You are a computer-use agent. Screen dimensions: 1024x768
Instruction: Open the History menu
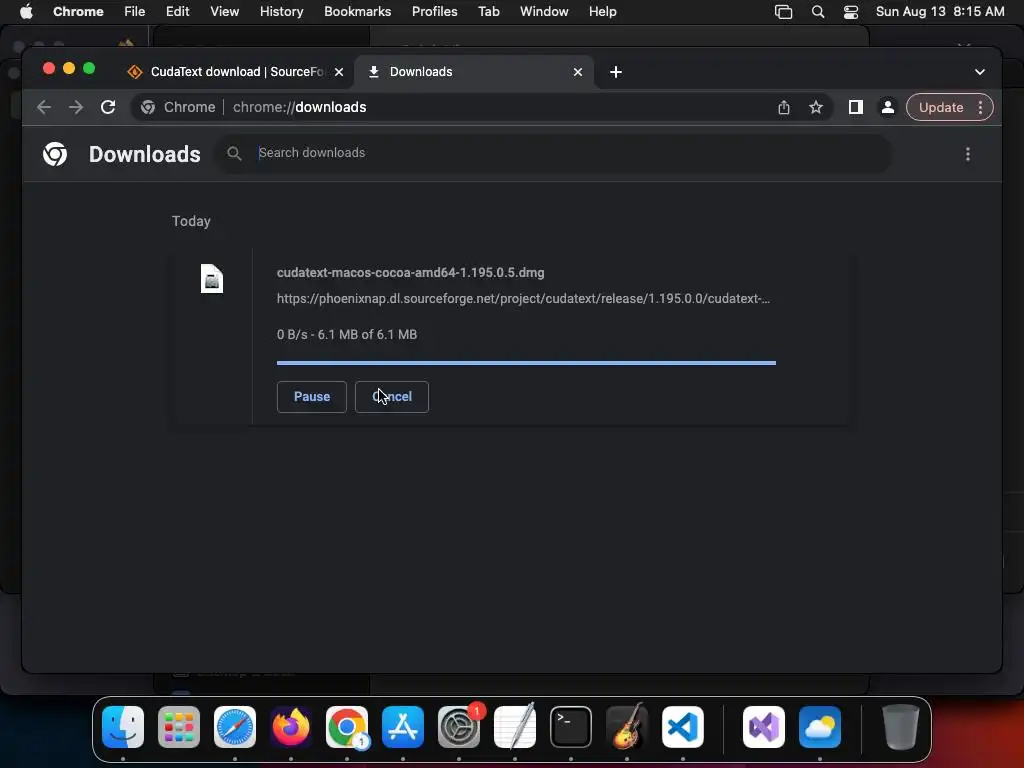[x=281, y=12]
